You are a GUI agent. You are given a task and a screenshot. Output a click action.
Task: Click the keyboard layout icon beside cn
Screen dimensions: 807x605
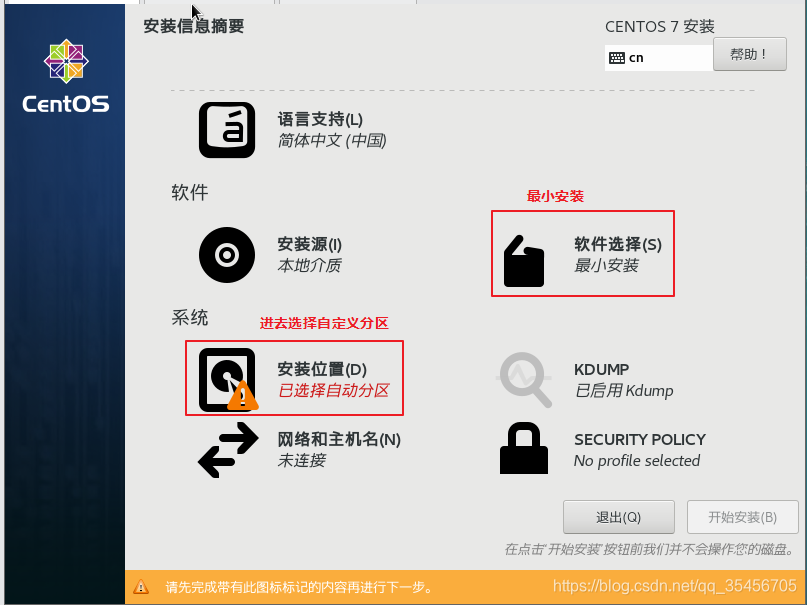coord(617,58)
